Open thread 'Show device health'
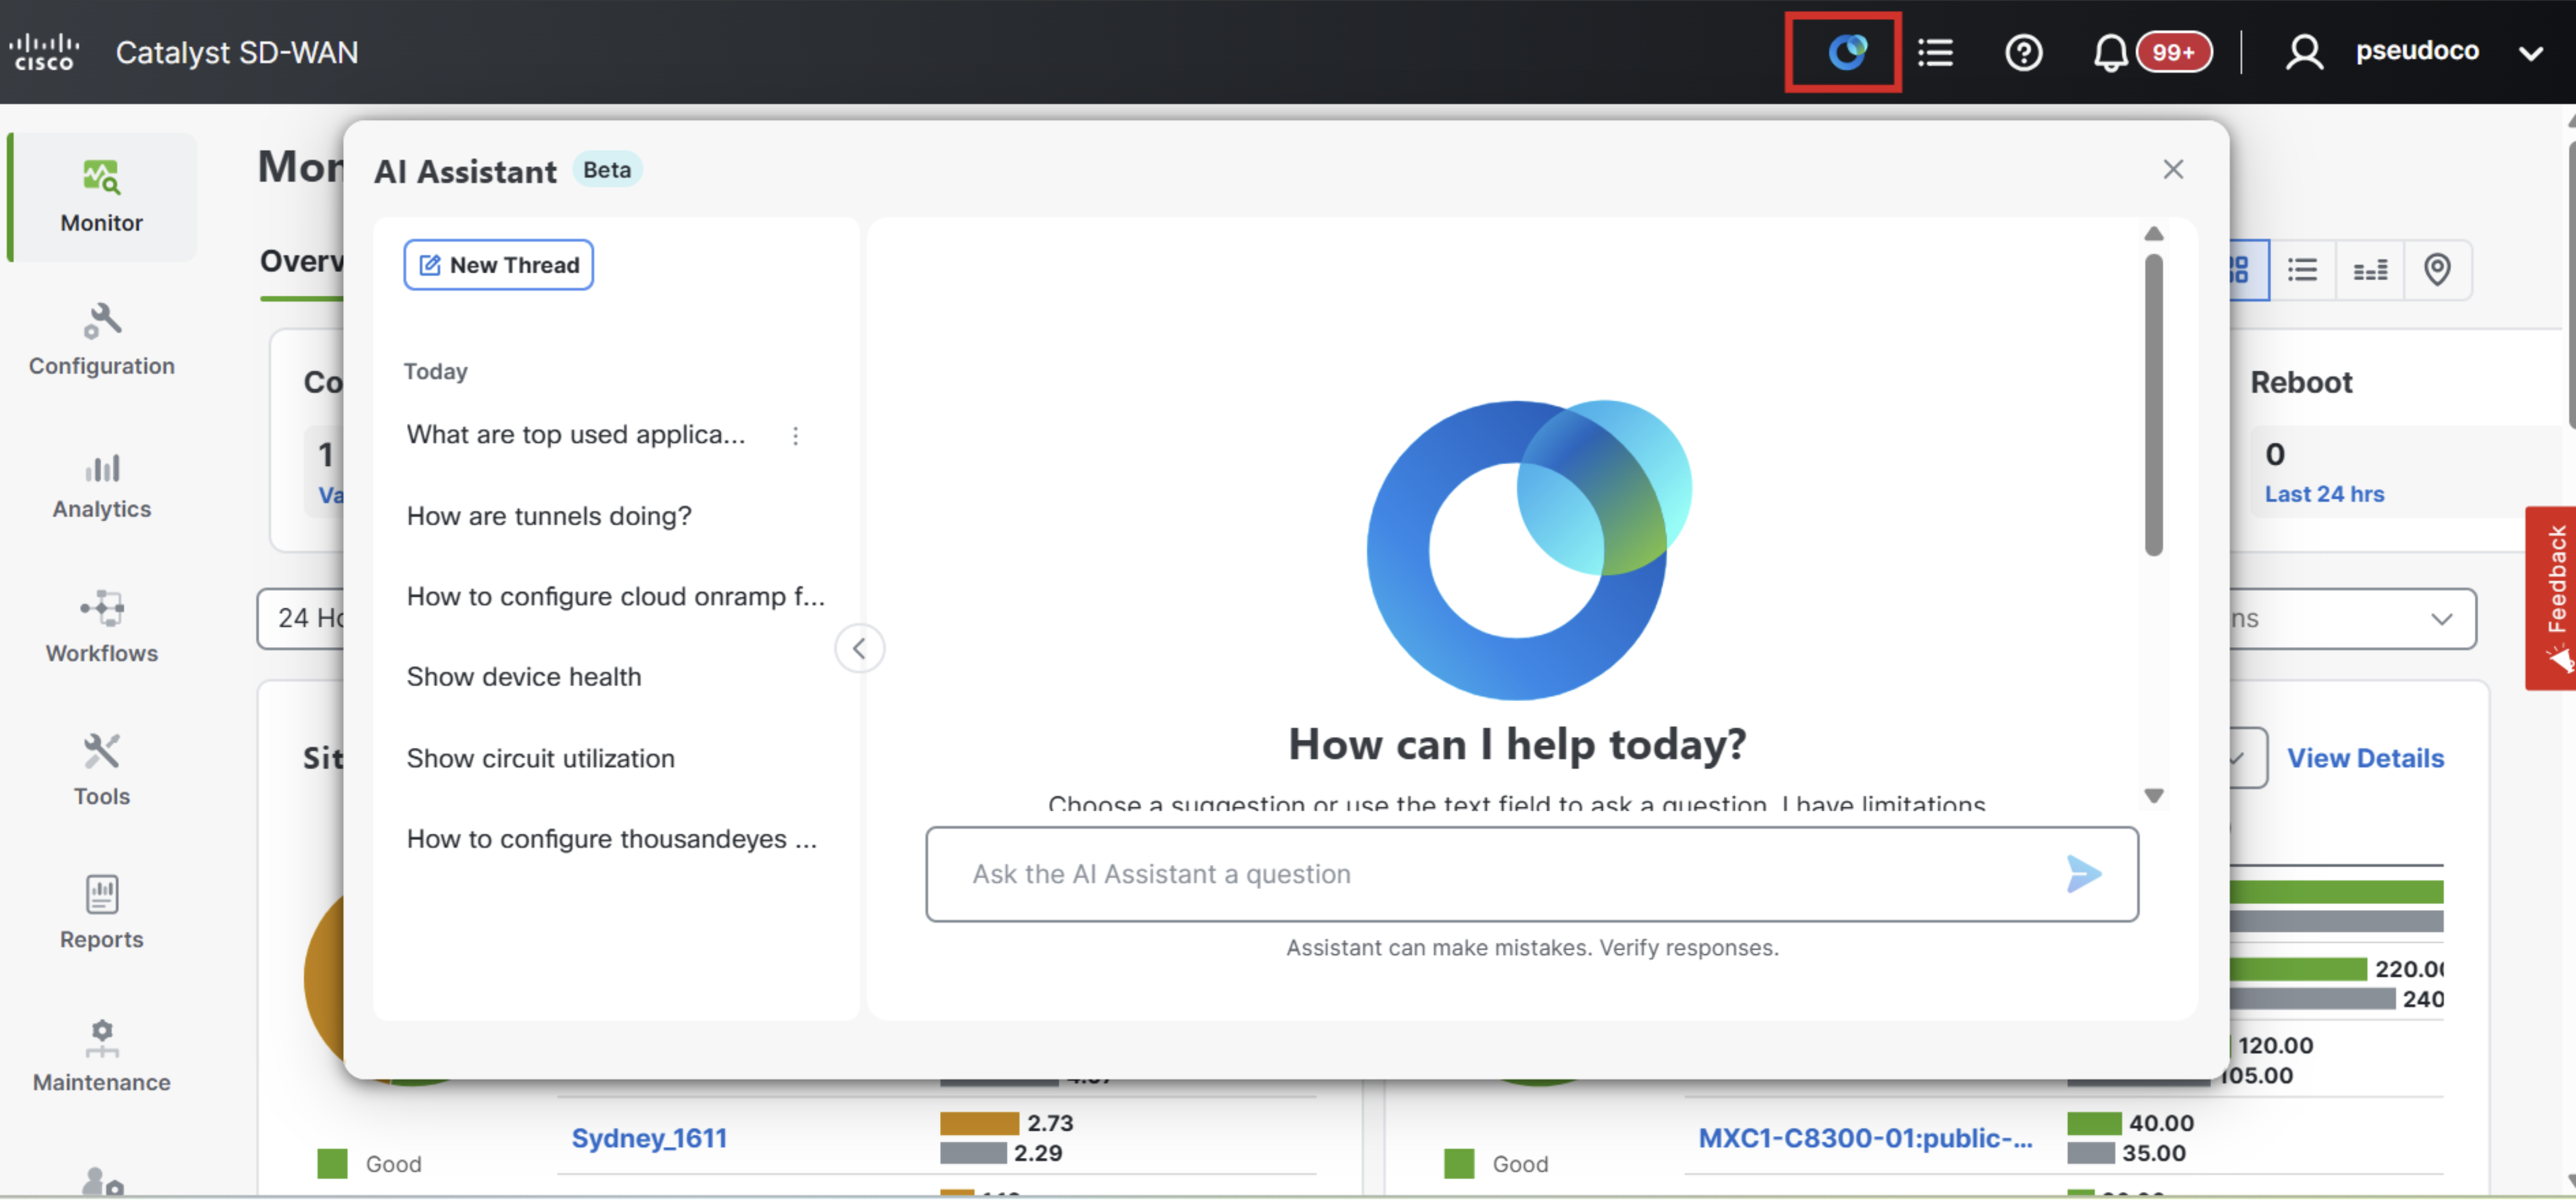The image size is (2576, 1201). (x=524, y=677)
